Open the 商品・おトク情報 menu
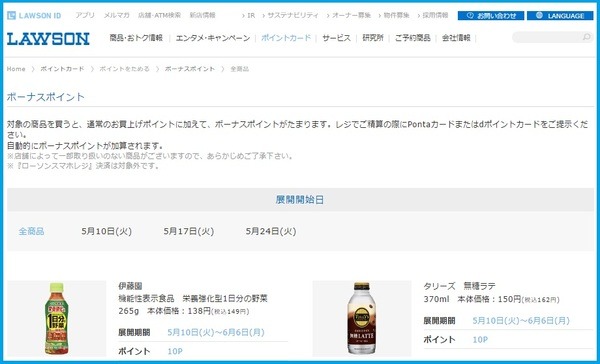The height and width of the screenshot is (364, 600). [x=136, y=38]
